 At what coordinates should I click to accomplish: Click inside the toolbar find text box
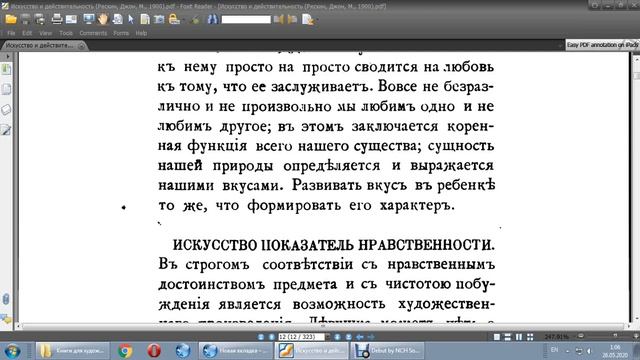pyautogui.click(x=246, y=19)
